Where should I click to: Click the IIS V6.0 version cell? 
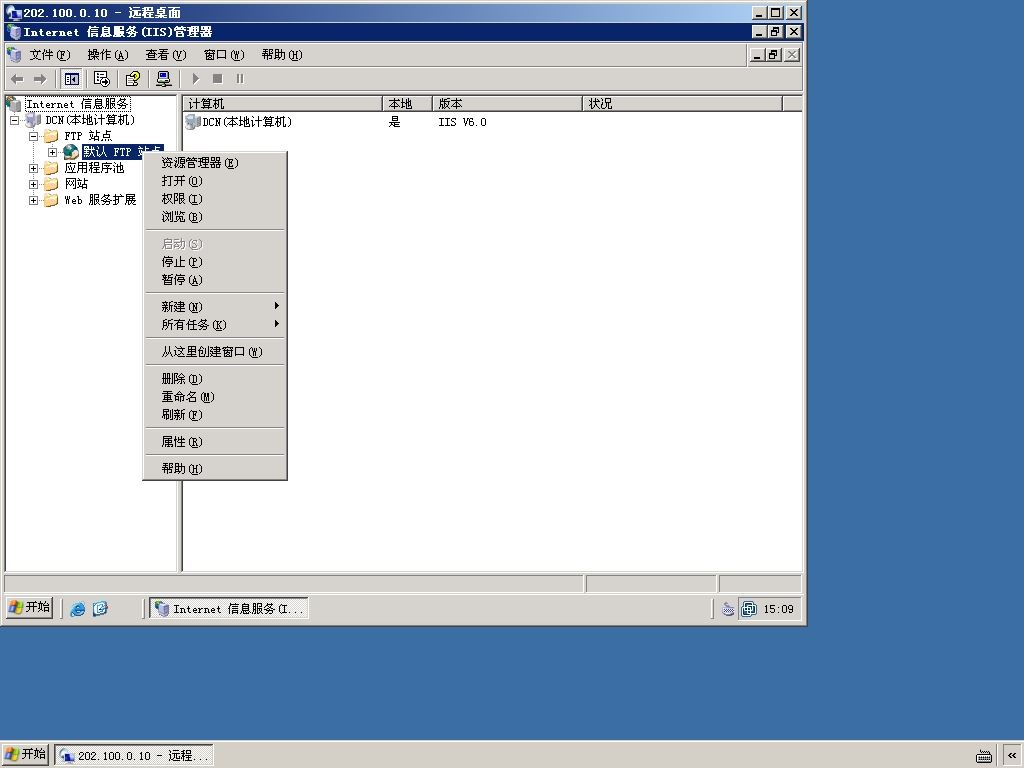tap(462, 122)
